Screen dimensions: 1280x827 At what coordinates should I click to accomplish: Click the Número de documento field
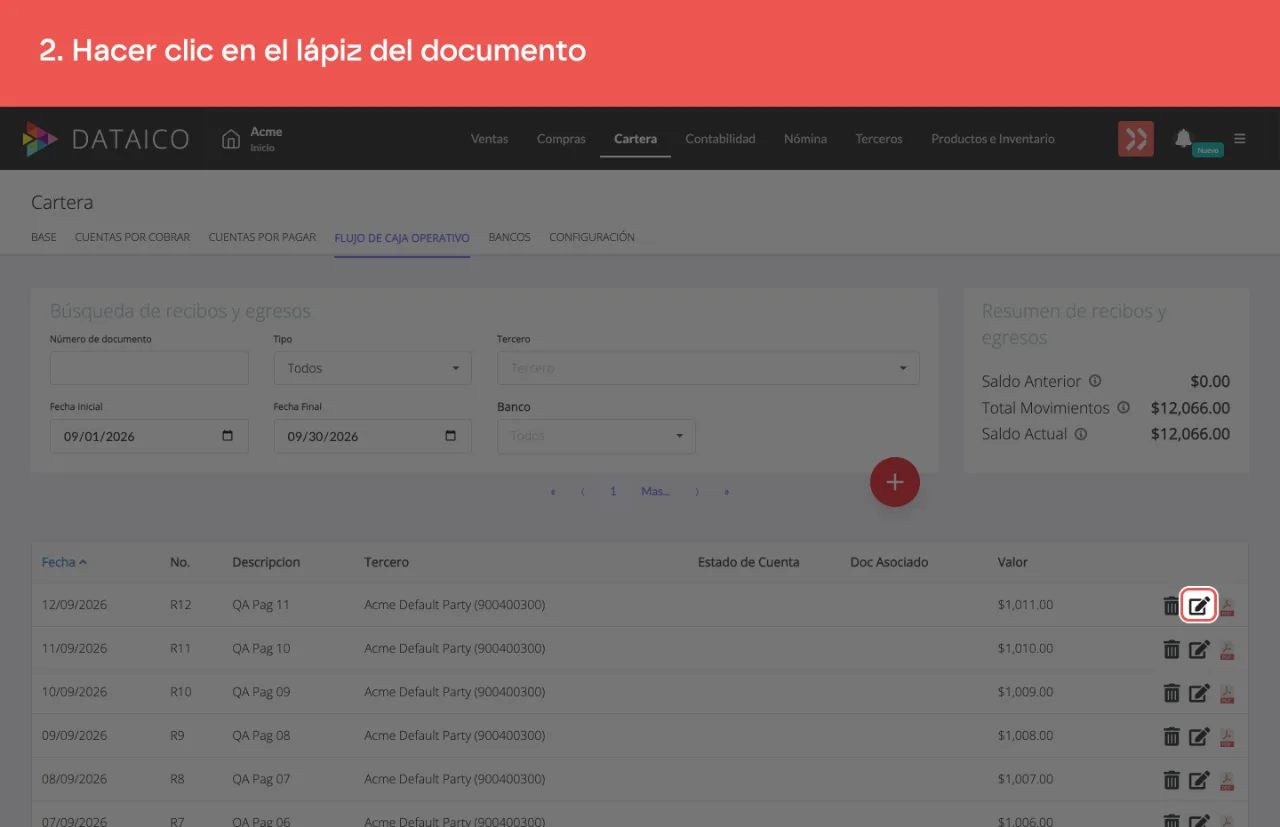tap(149, 368)
